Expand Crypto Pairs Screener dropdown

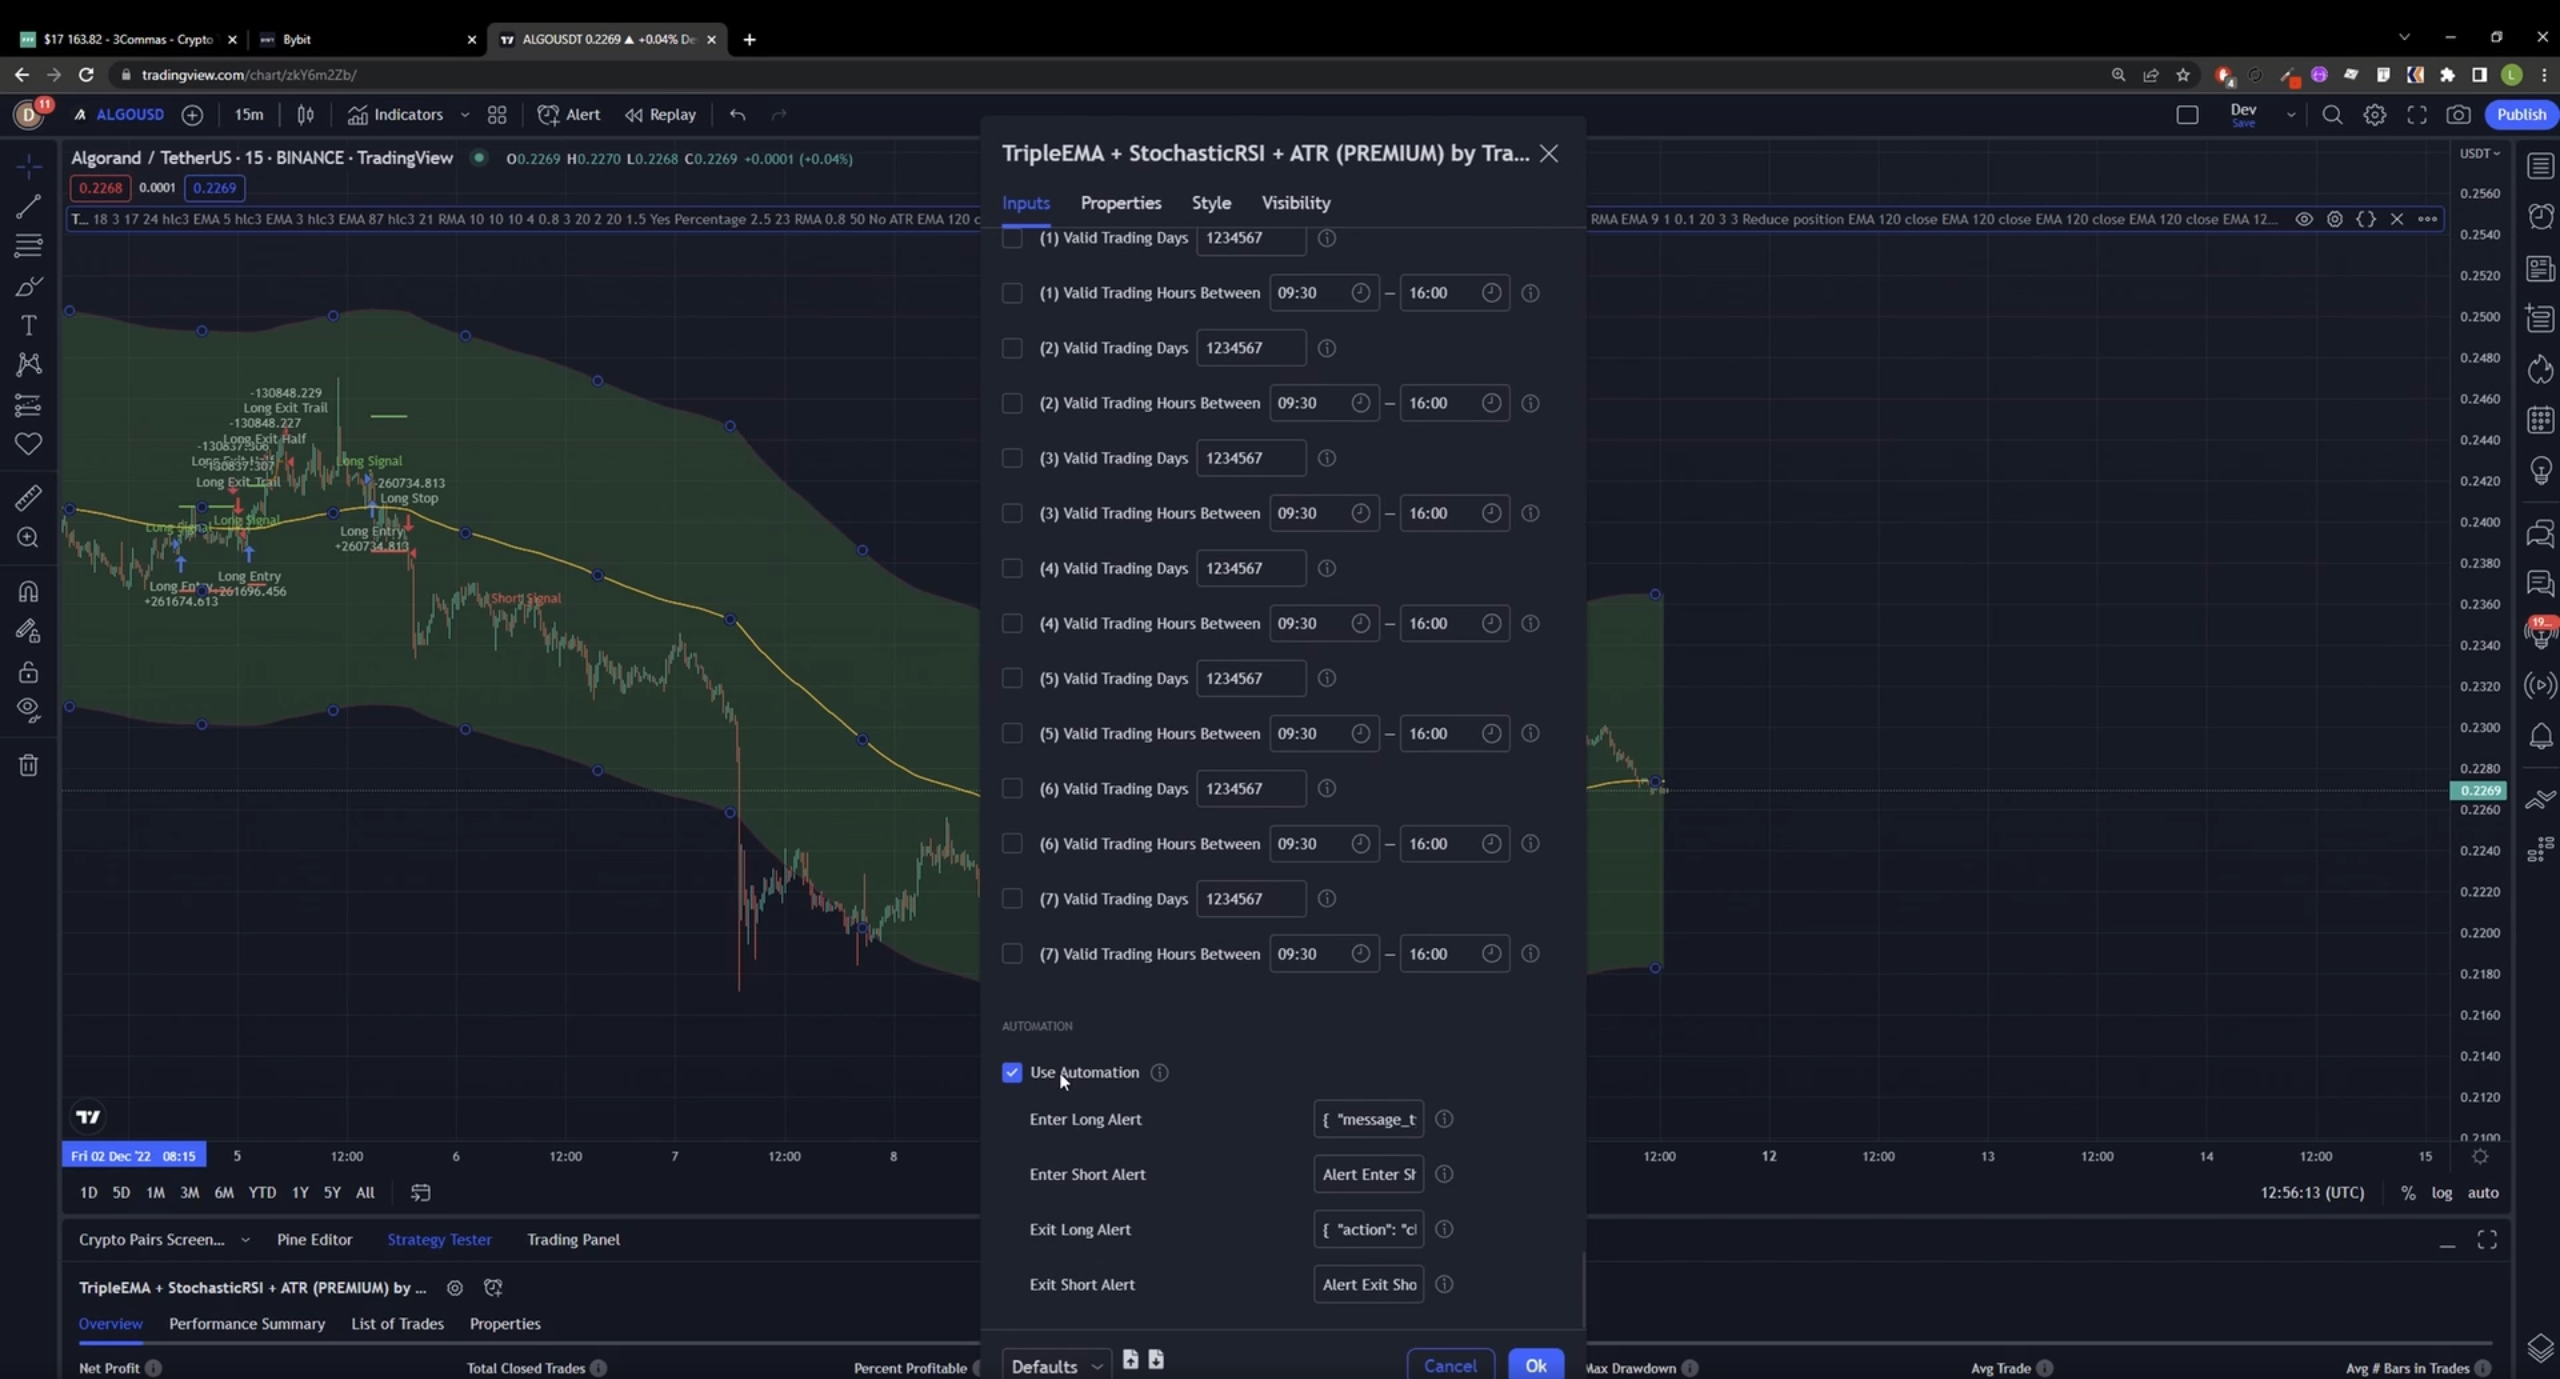coord(245,1240)
